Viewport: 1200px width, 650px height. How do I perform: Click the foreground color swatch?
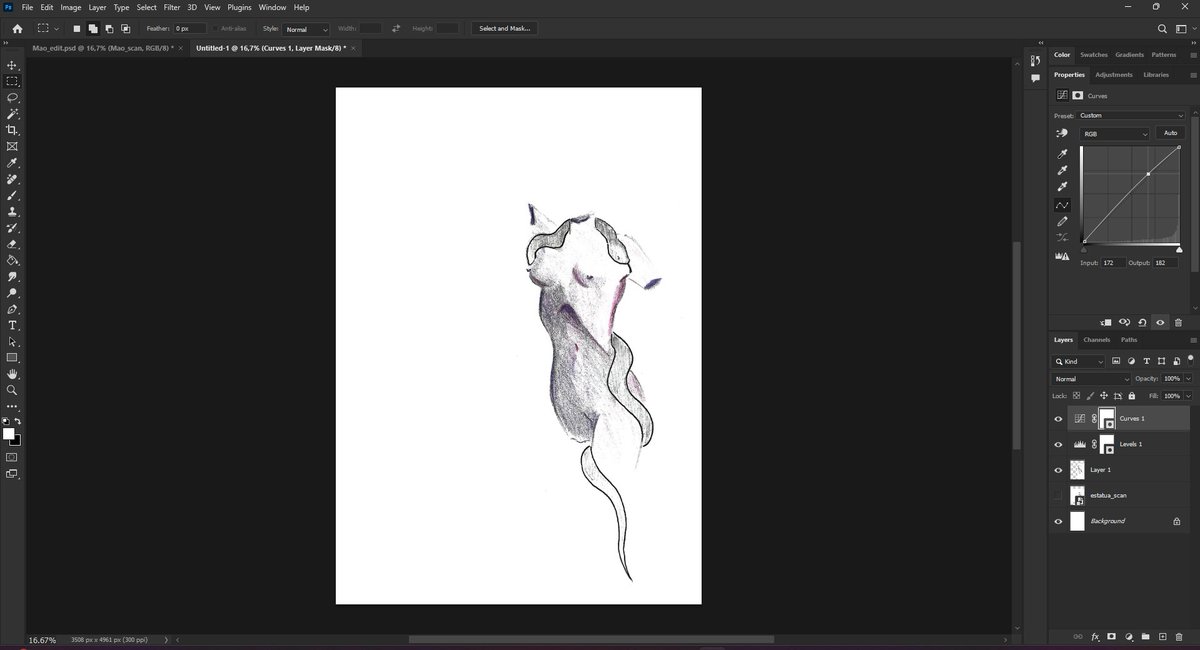pyautogui.click(x=9, y=433)
